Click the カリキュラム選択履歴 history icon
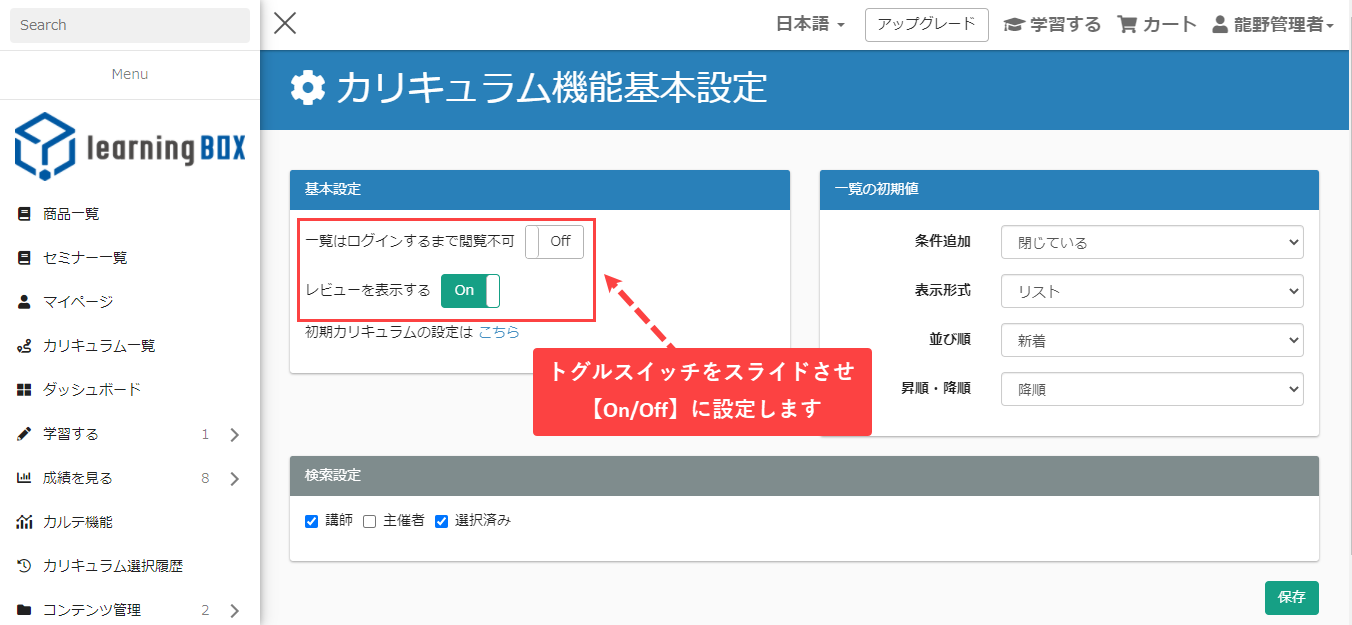This screenshot has width=1352, height=625. [x=25, y=565]
